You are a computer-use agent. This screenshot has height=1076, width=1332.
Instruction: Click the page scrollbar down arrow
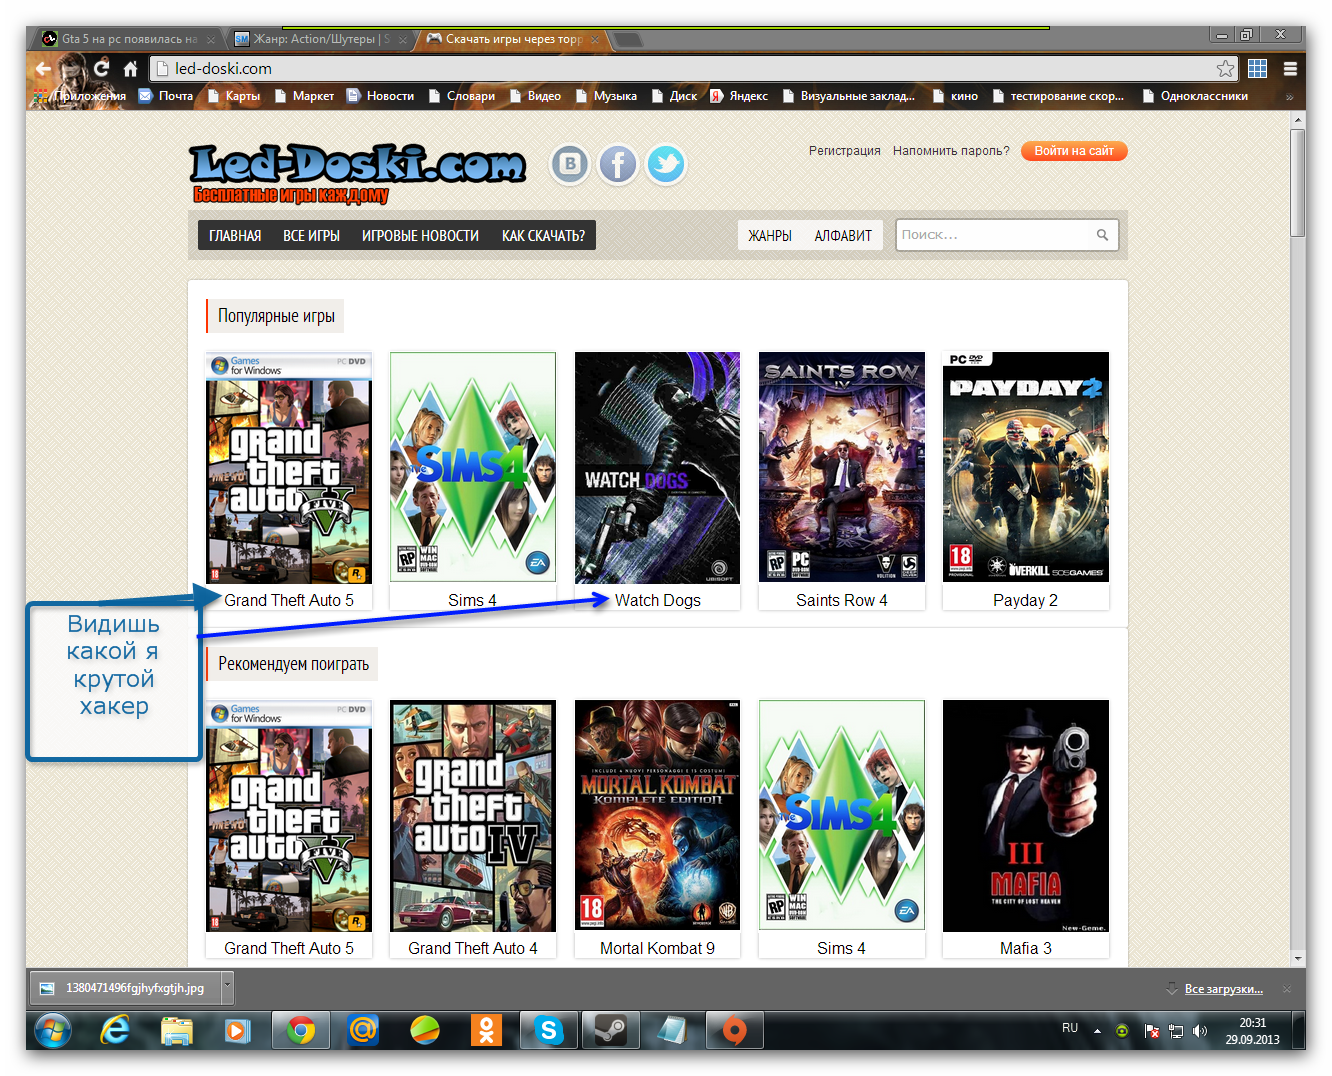point(1298,957)
